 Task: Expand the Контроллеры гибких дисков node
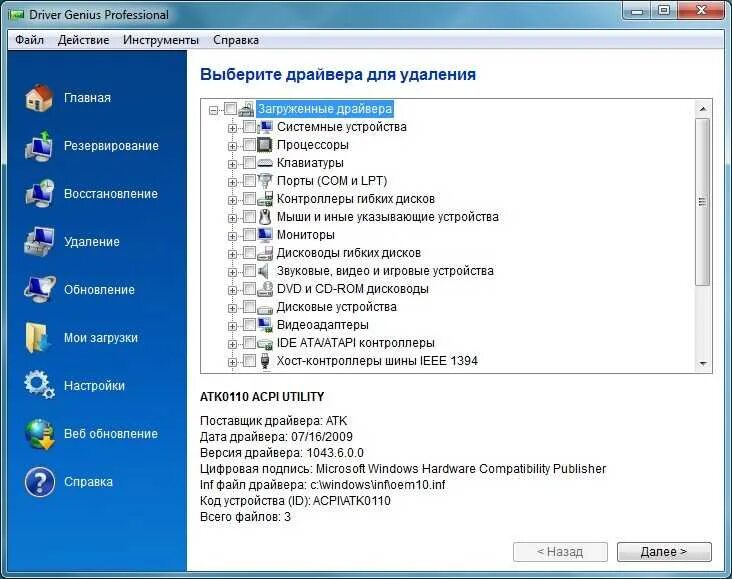pyautogui.click(x=232, y=200)
